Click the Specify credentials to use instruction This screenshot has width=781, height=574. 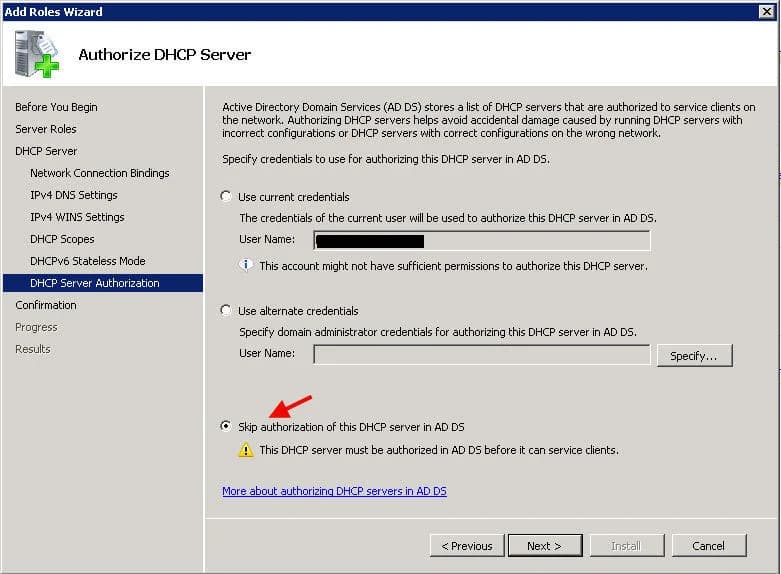tap(386, 159)
